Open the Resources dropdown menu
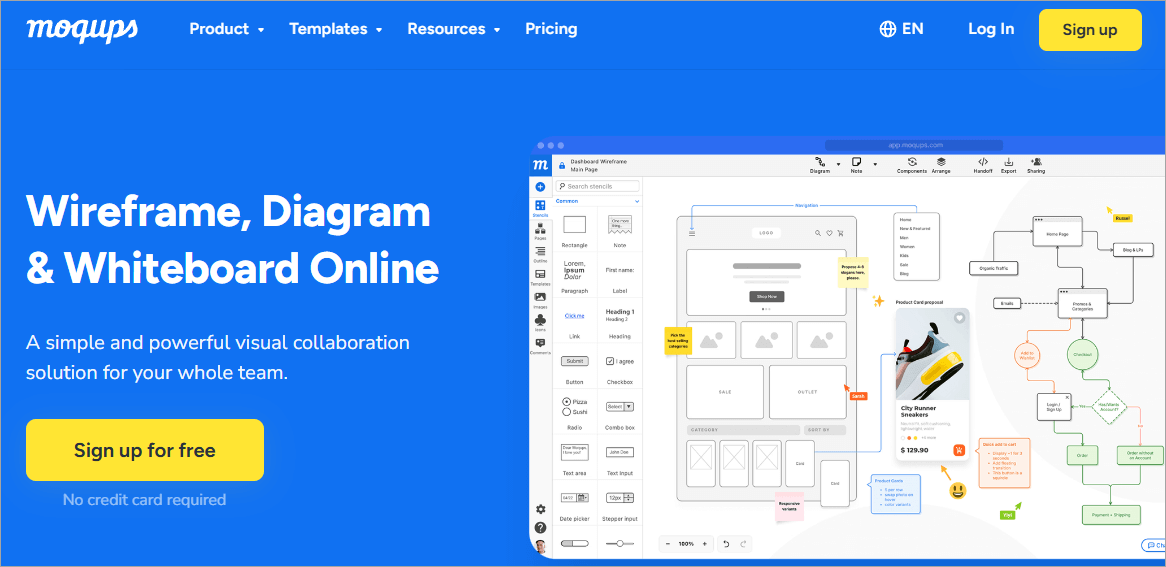The image size is (1166, 567). (x=454, y=29)
